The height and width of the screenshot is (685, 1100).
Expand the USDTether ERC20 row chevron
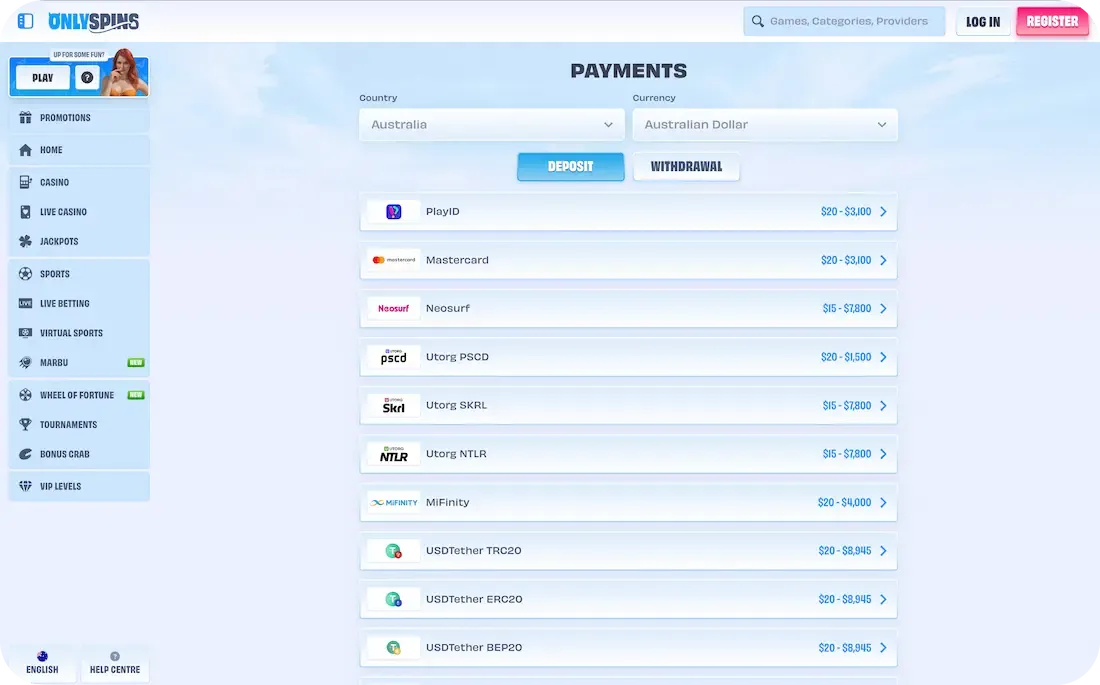pos(883,599)
